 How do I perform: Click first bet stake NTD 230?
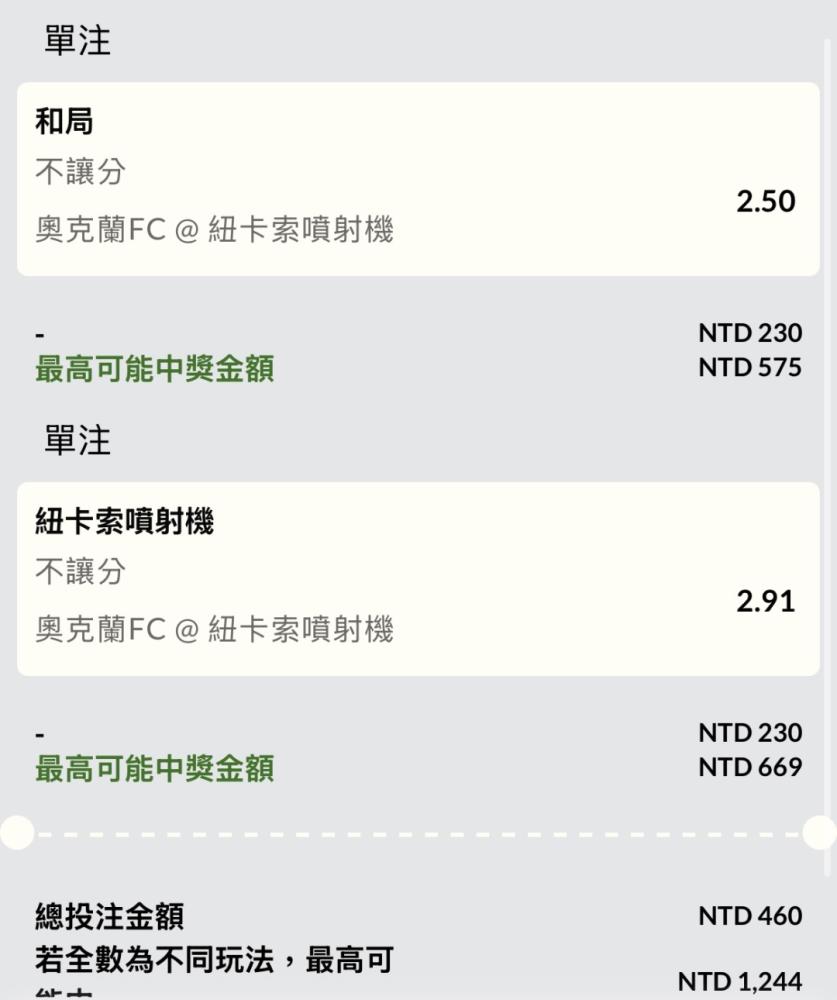(750, 333)
